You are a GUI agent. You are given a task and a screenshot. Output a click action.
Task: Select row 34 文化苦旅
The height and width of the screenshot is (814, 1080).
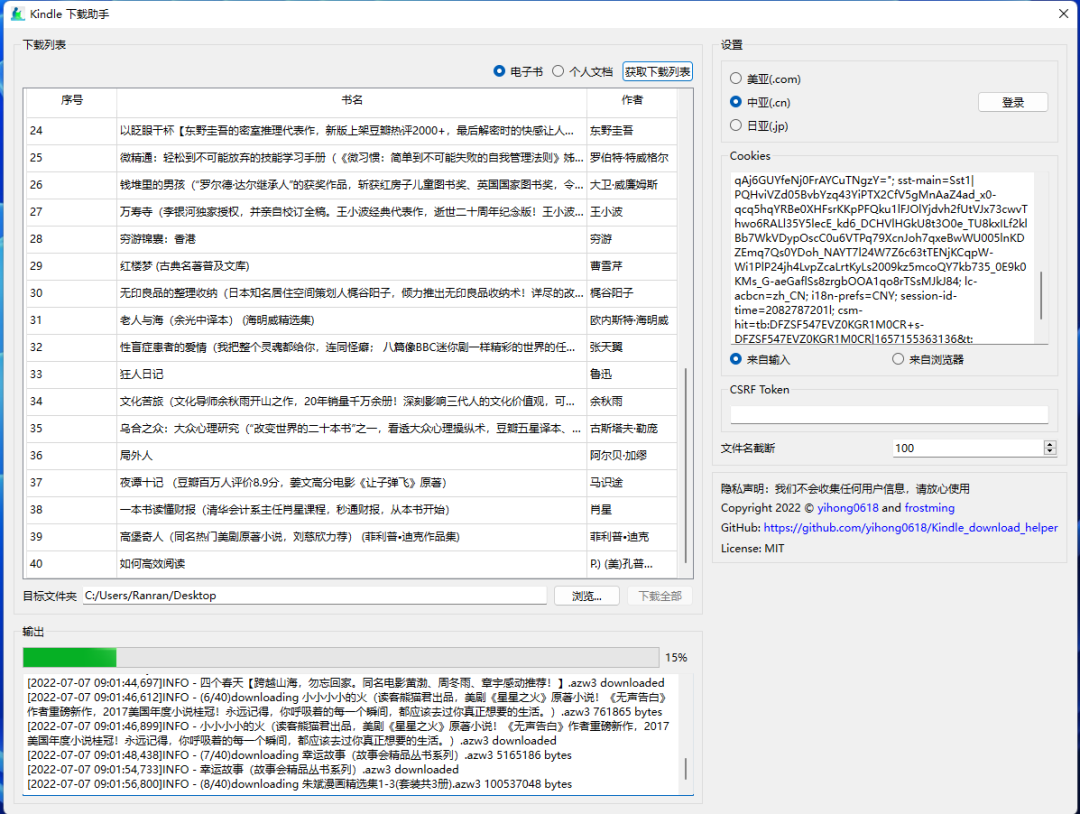click(x=352, y=401)
